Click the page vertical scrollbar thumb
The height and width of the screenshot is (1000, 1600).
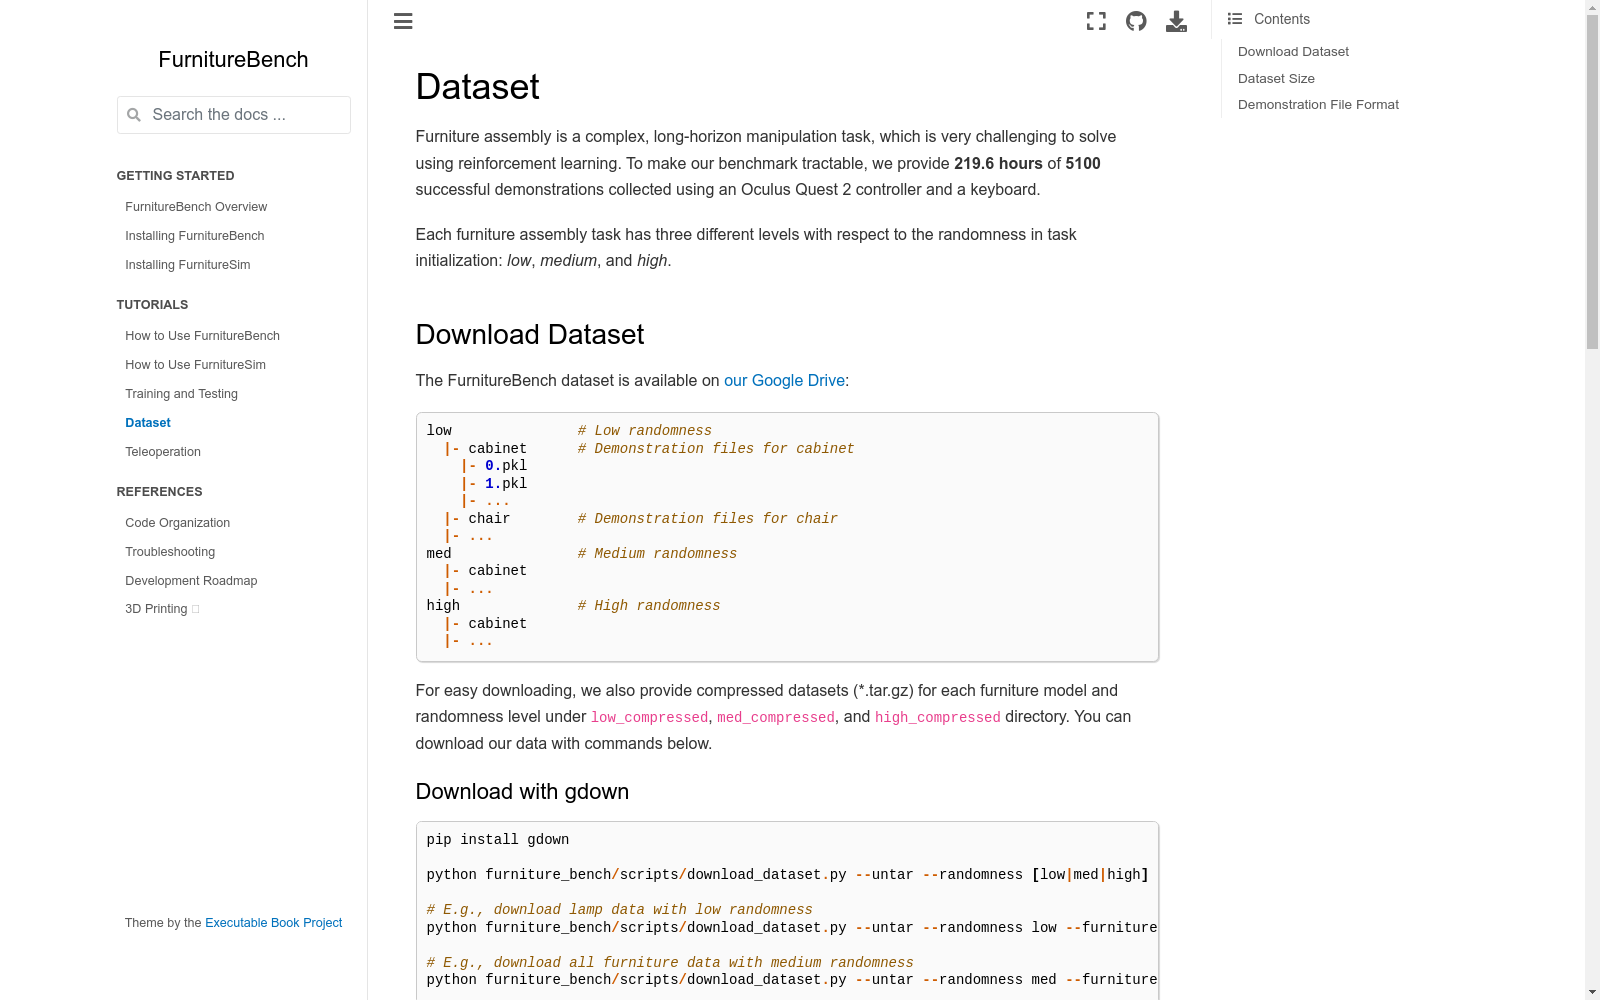1592,182
